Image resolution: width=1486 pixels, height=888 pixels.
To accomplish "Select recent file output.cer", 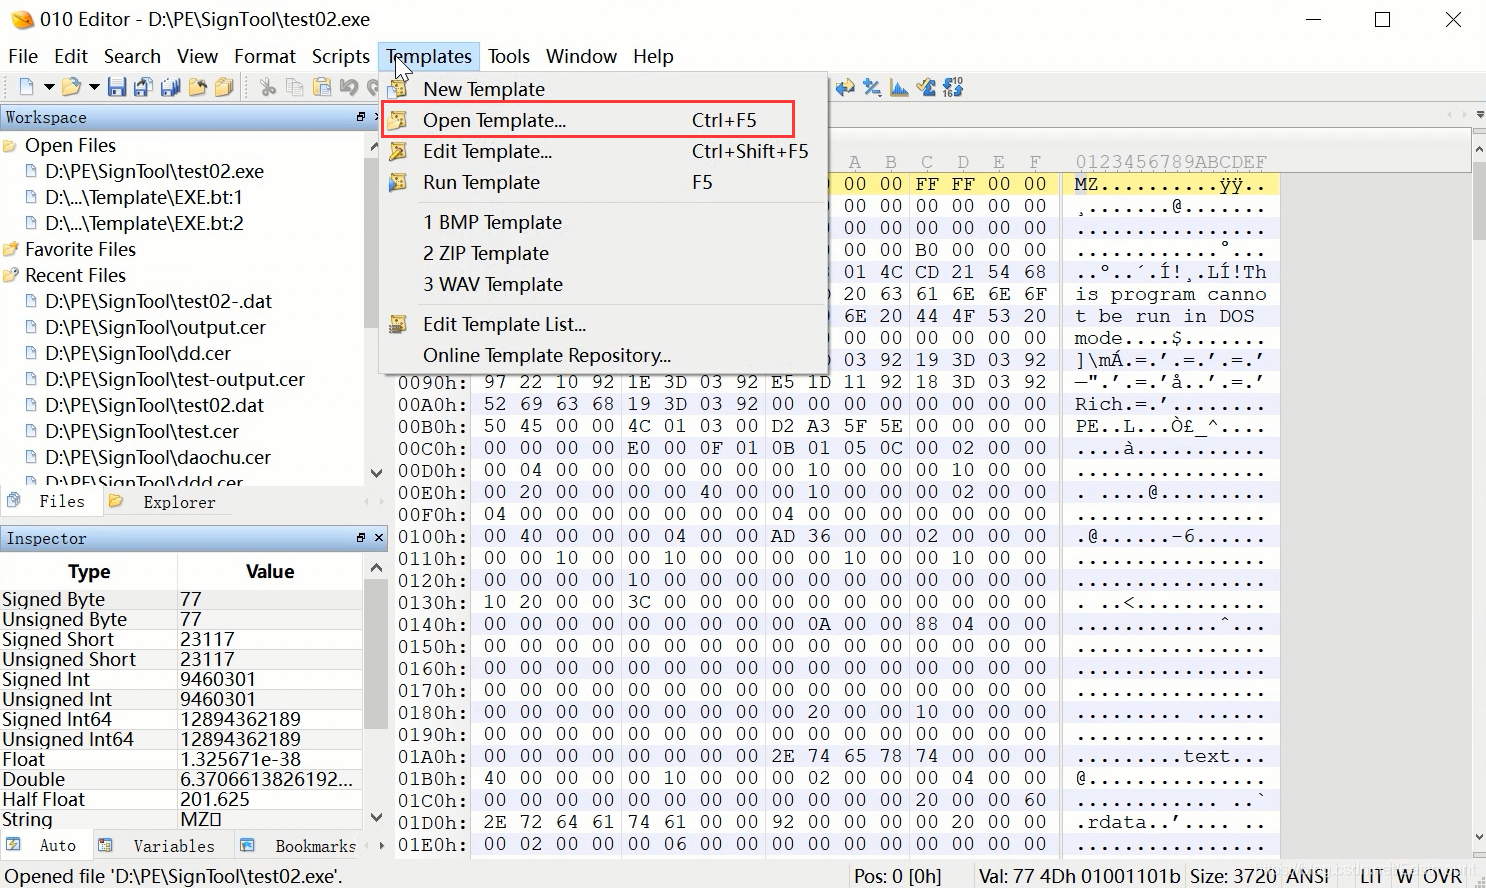I will [155, 327].
